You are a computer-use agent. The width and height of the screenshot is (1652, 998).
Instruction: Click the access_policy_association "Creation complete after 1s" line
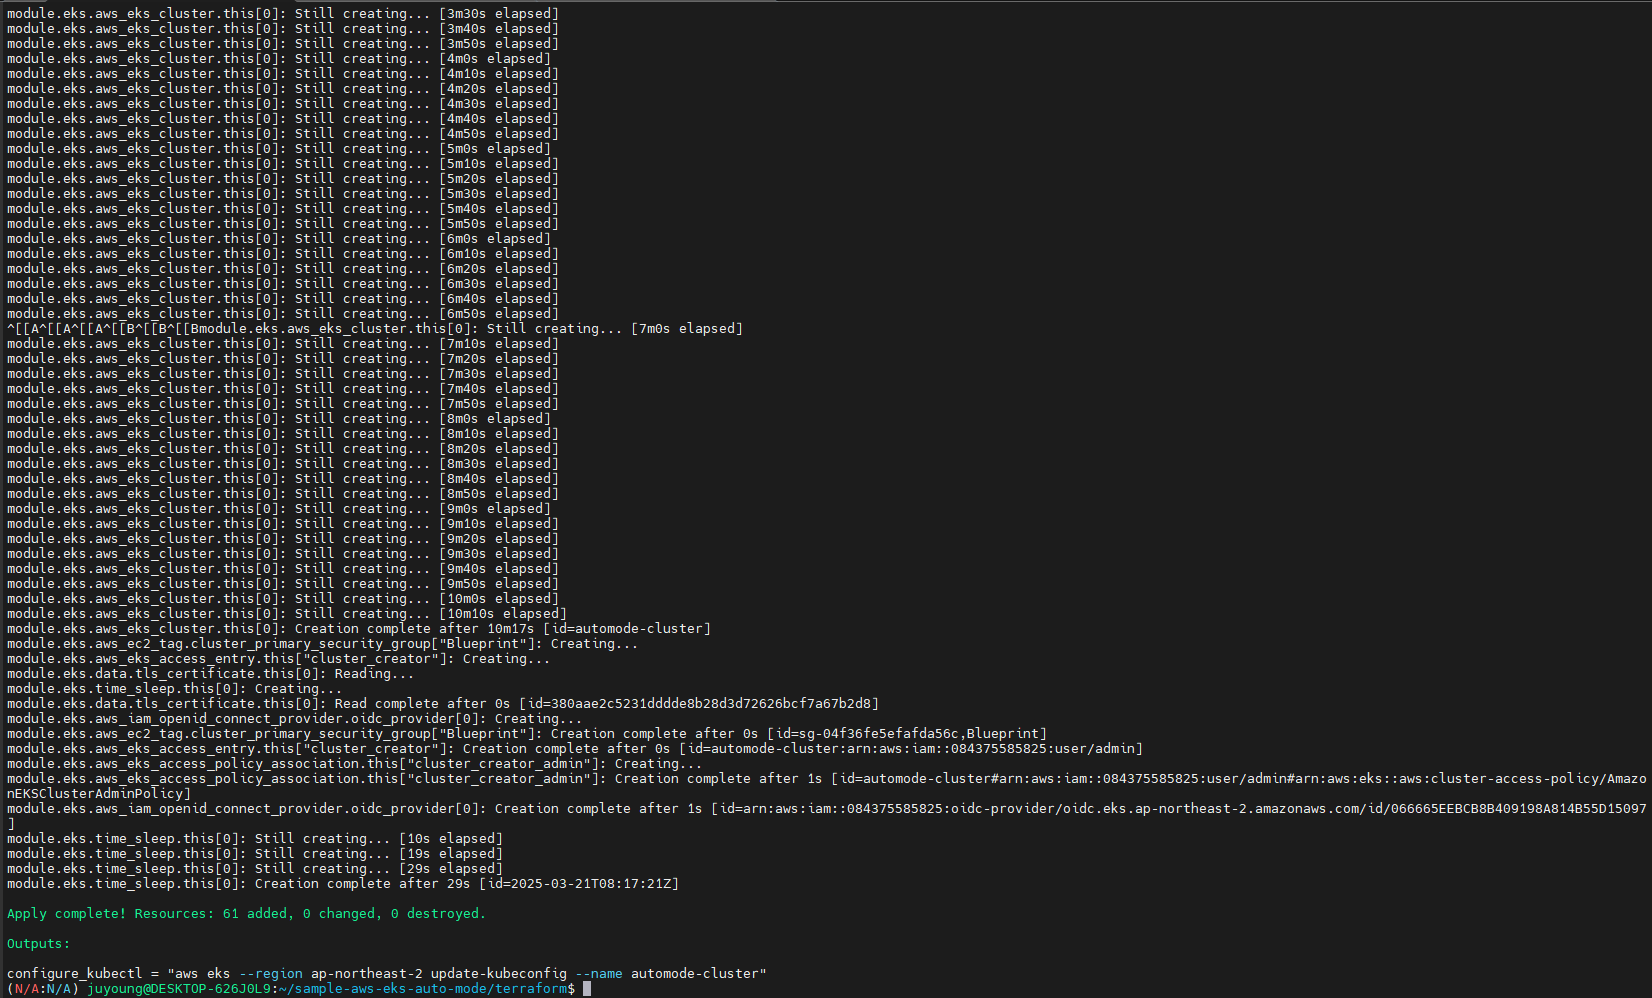826,786
